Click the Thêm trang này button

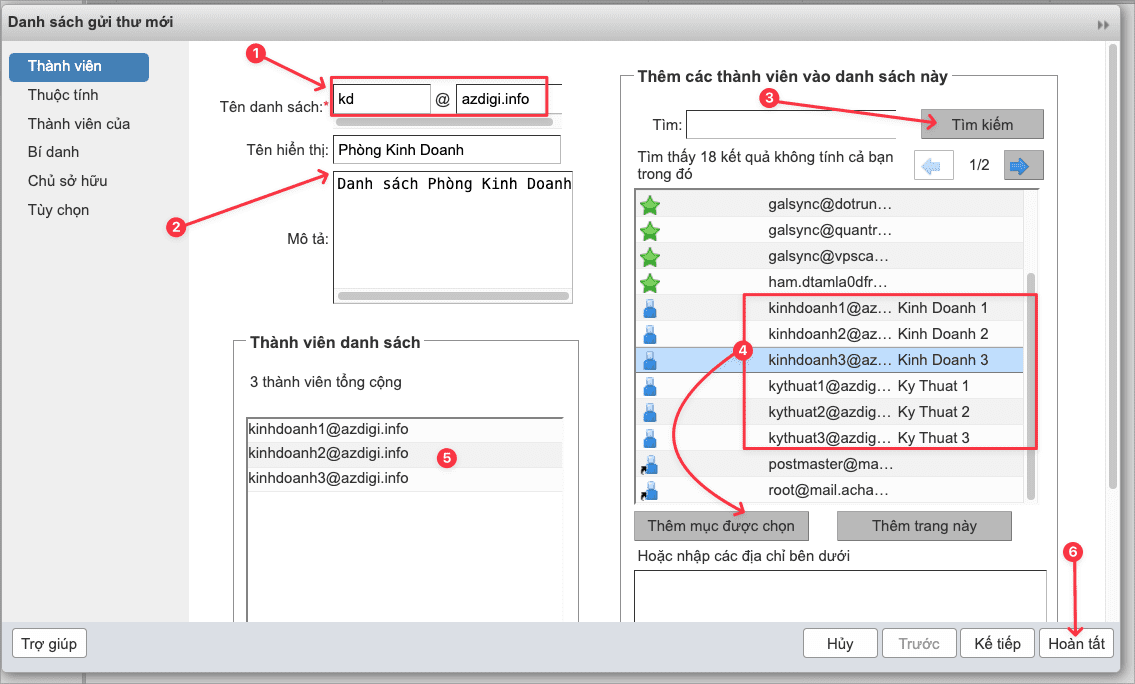tap(924, 526)
